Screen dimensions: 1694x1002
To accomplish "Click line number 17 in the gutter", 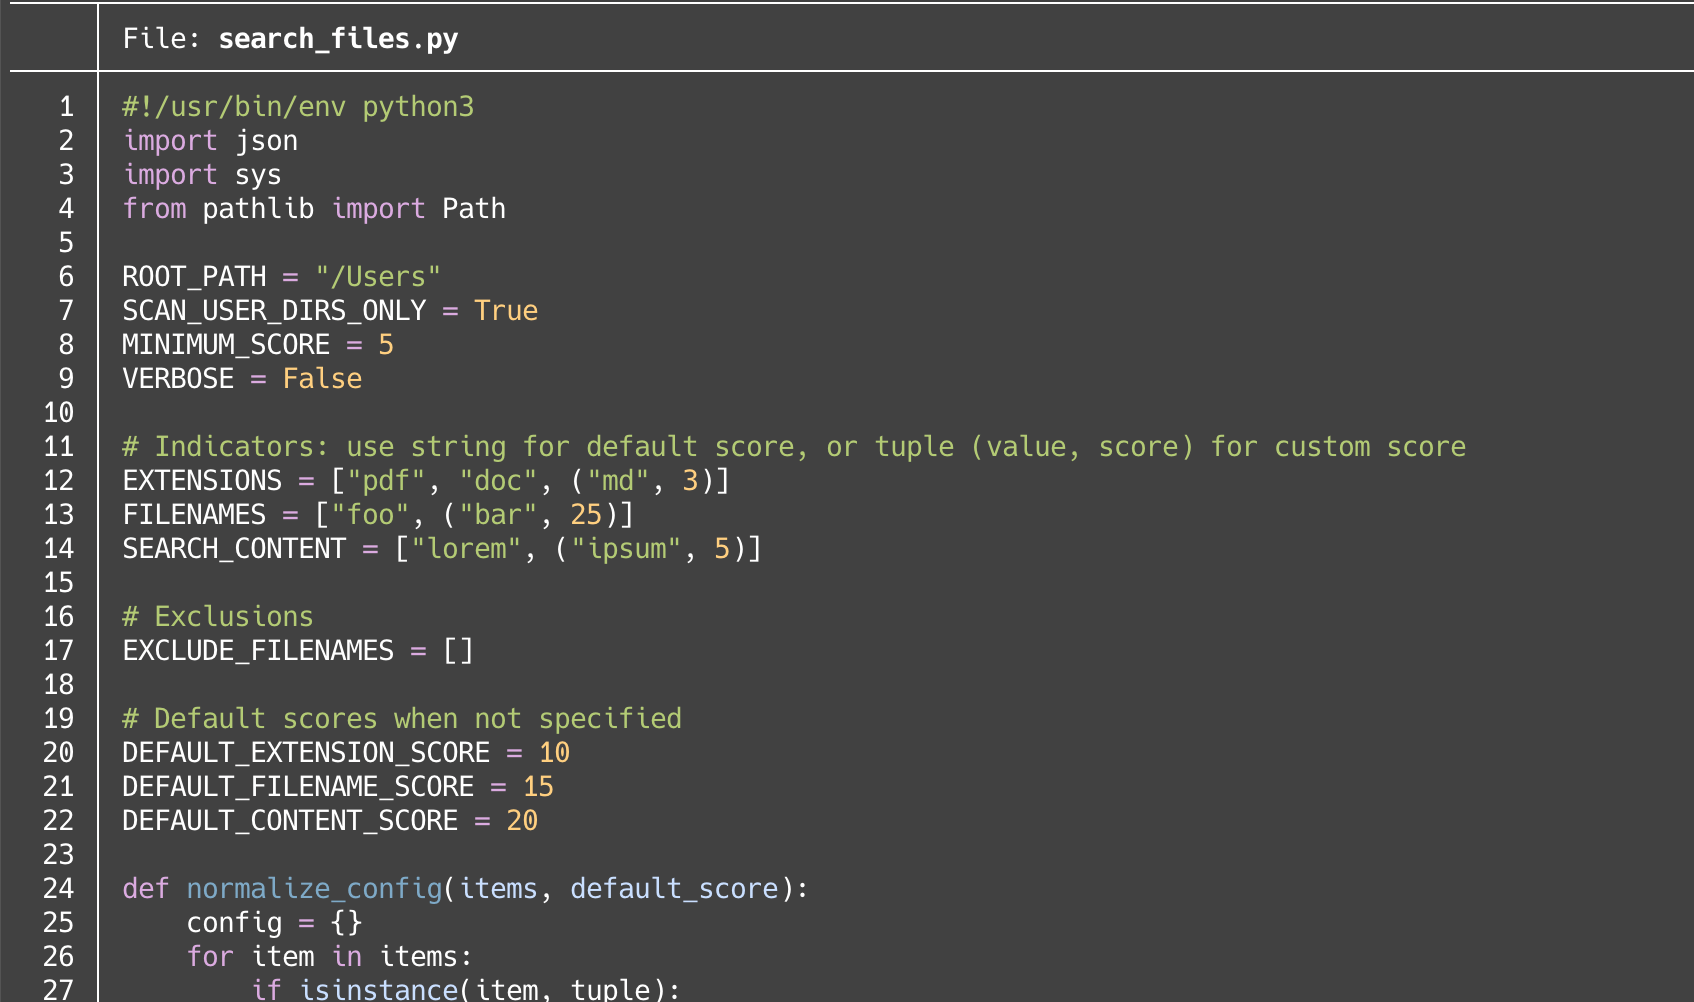I will [x=58, y=651].
